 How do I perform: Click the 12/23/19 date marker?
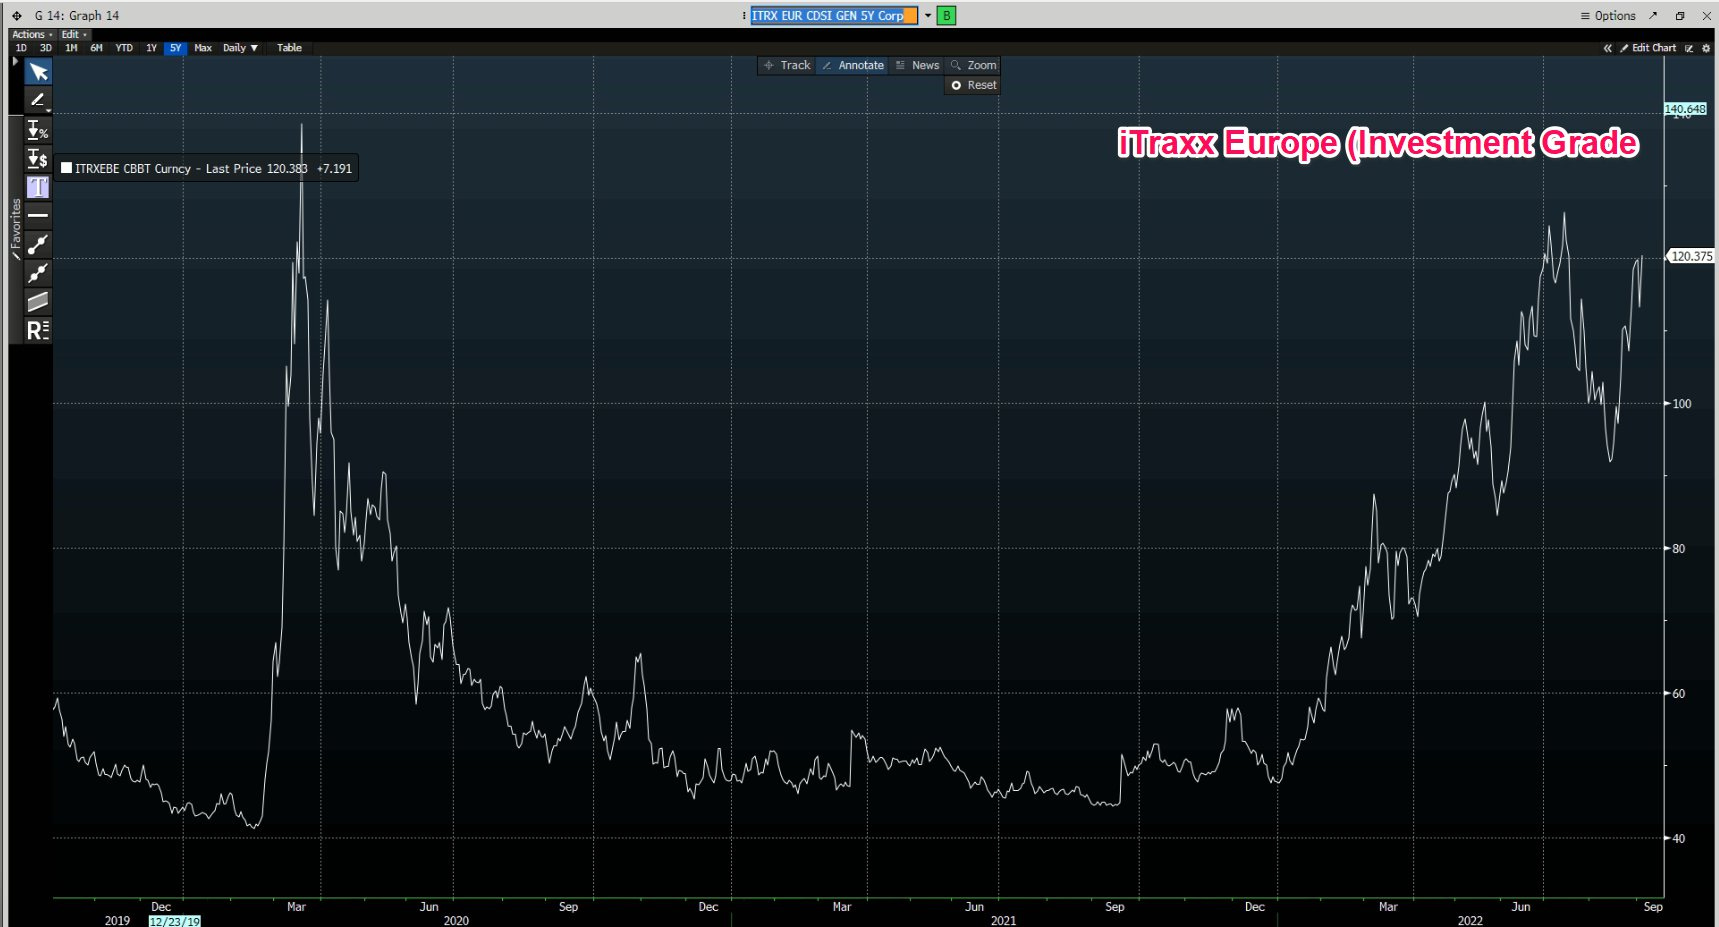tap(175, 921)
